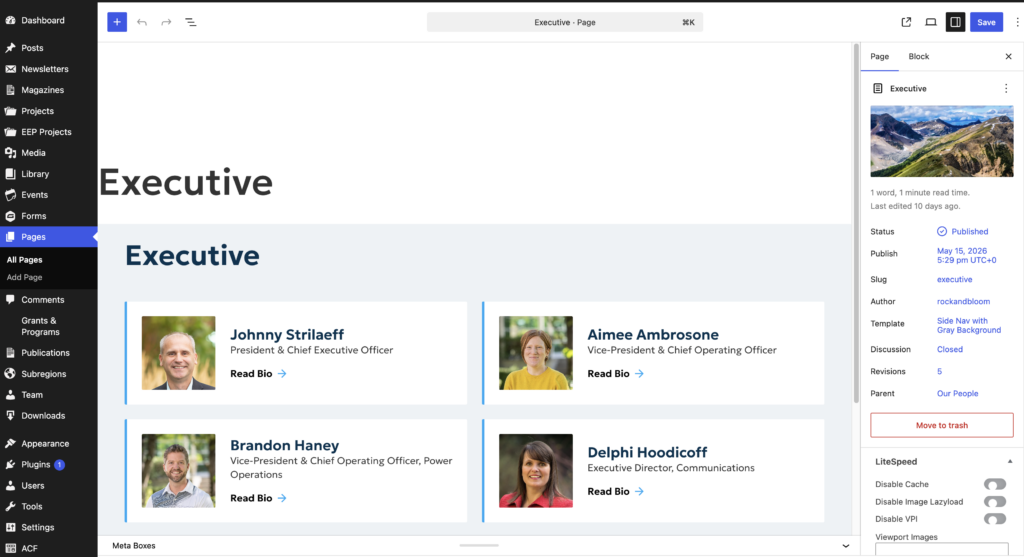The width and height of the screenshot is (1024, 557).
Task: Change the parent page Our People
Action: tap(957, 393)
